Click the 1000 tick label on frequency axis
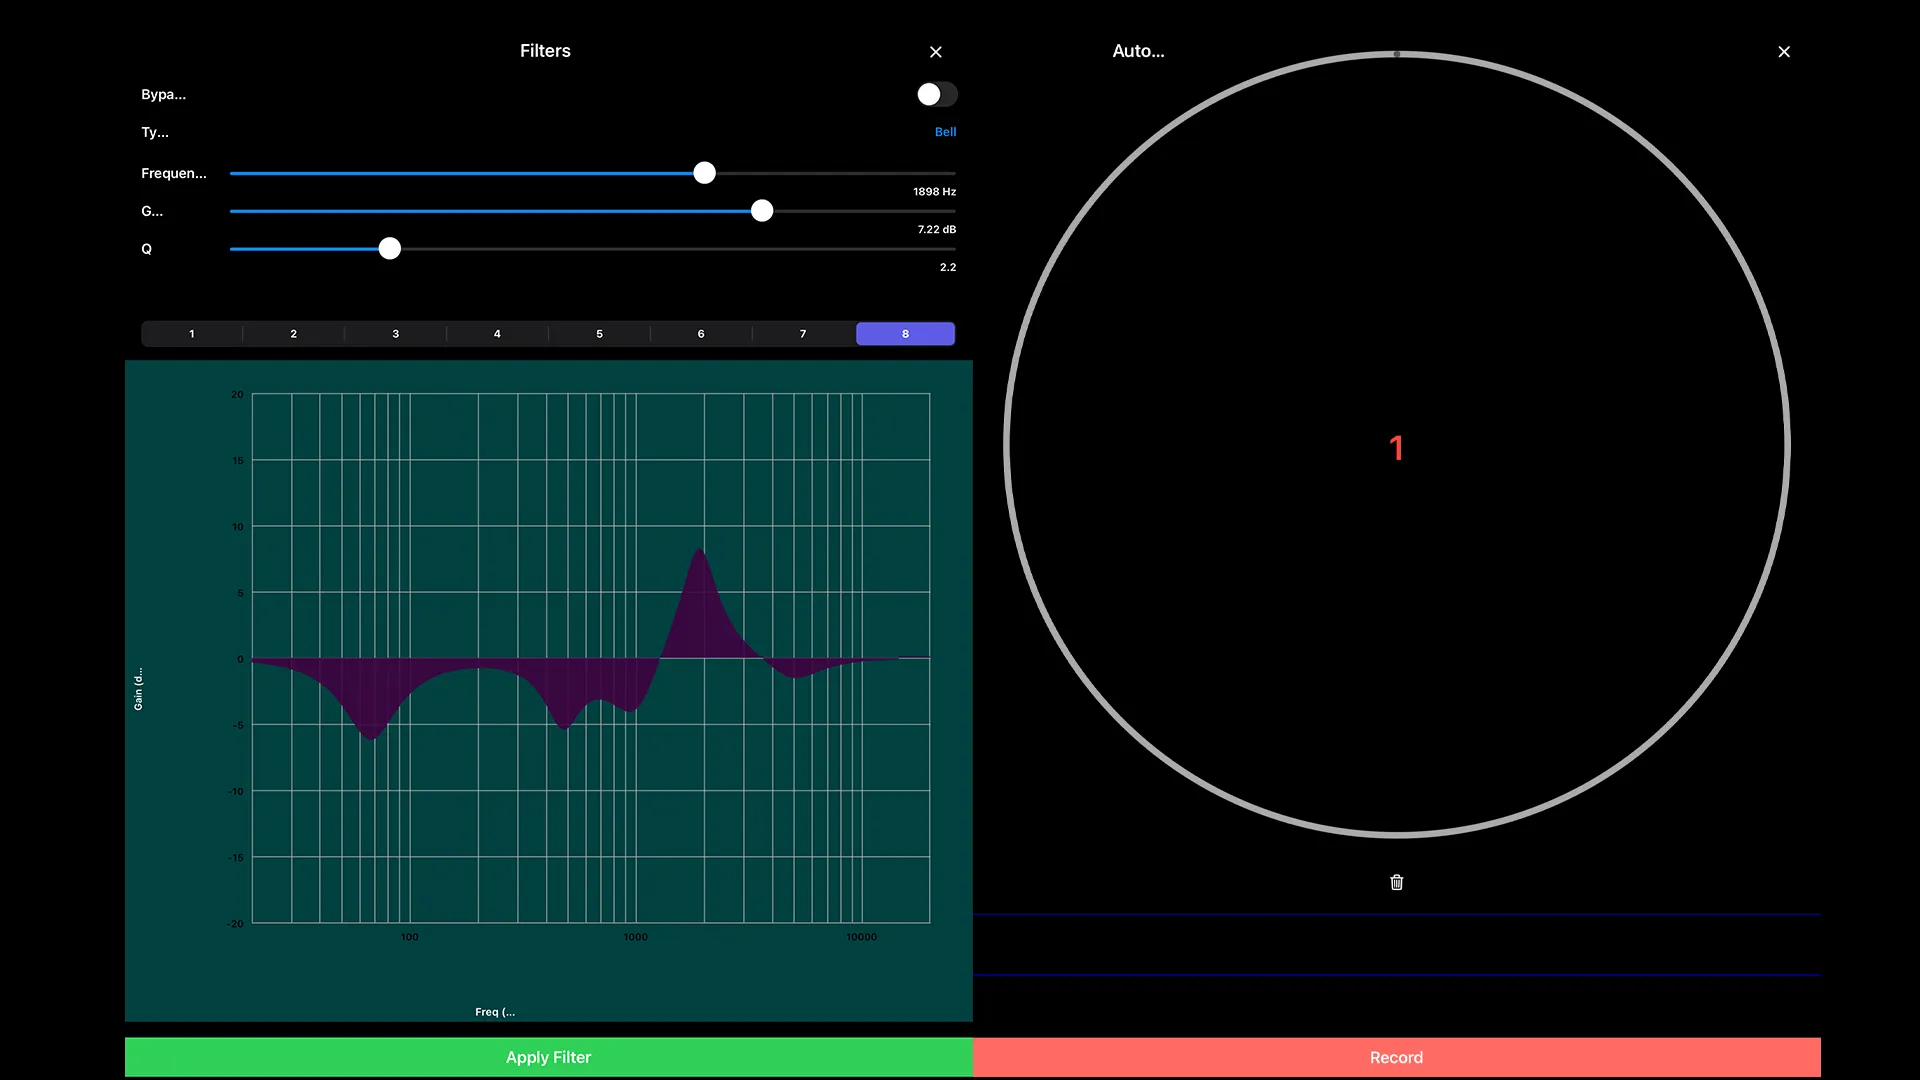1920x1080 pixels. (636, 937)
